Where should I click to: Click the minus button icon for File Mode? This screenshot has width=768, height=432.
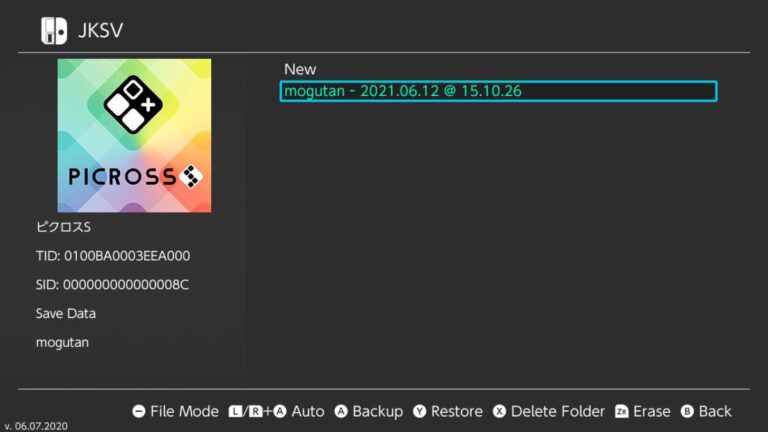tap(139, 411)
